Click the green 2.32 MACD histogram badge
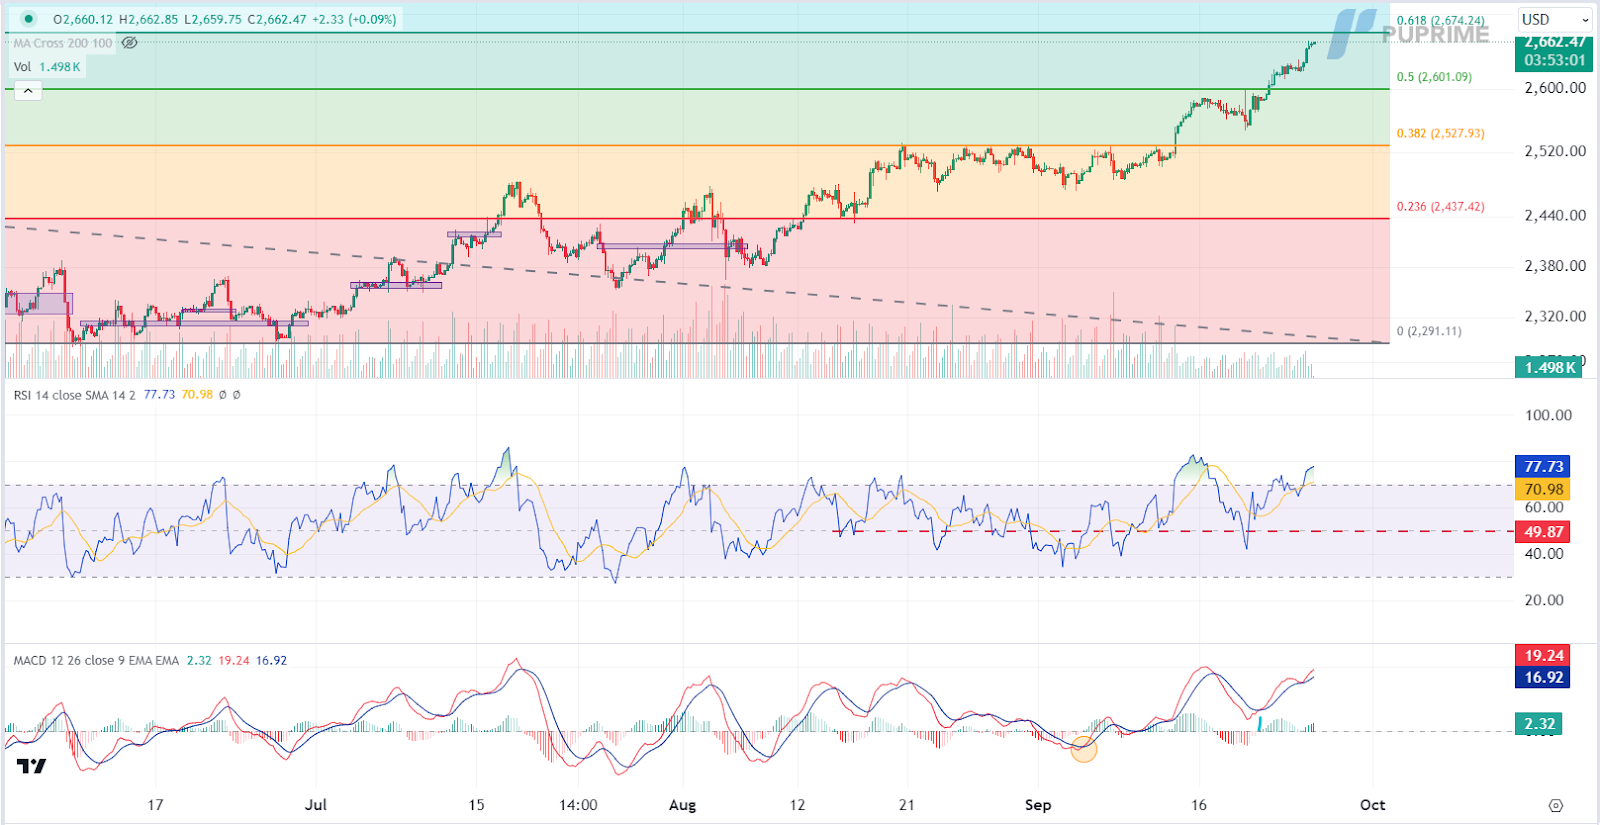Screen dimensions: 1600x825 coord(1539,724)
